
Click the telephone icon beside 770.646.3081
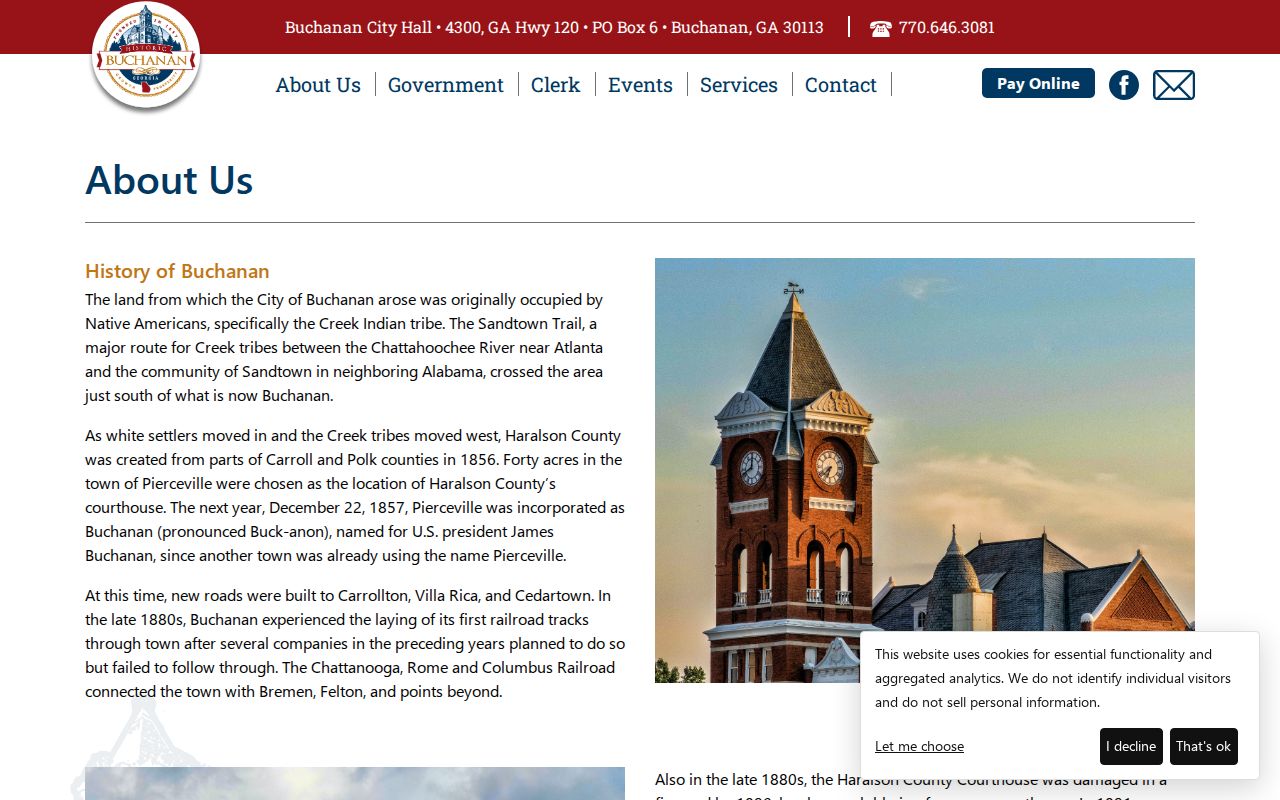(x=880, y=29)
